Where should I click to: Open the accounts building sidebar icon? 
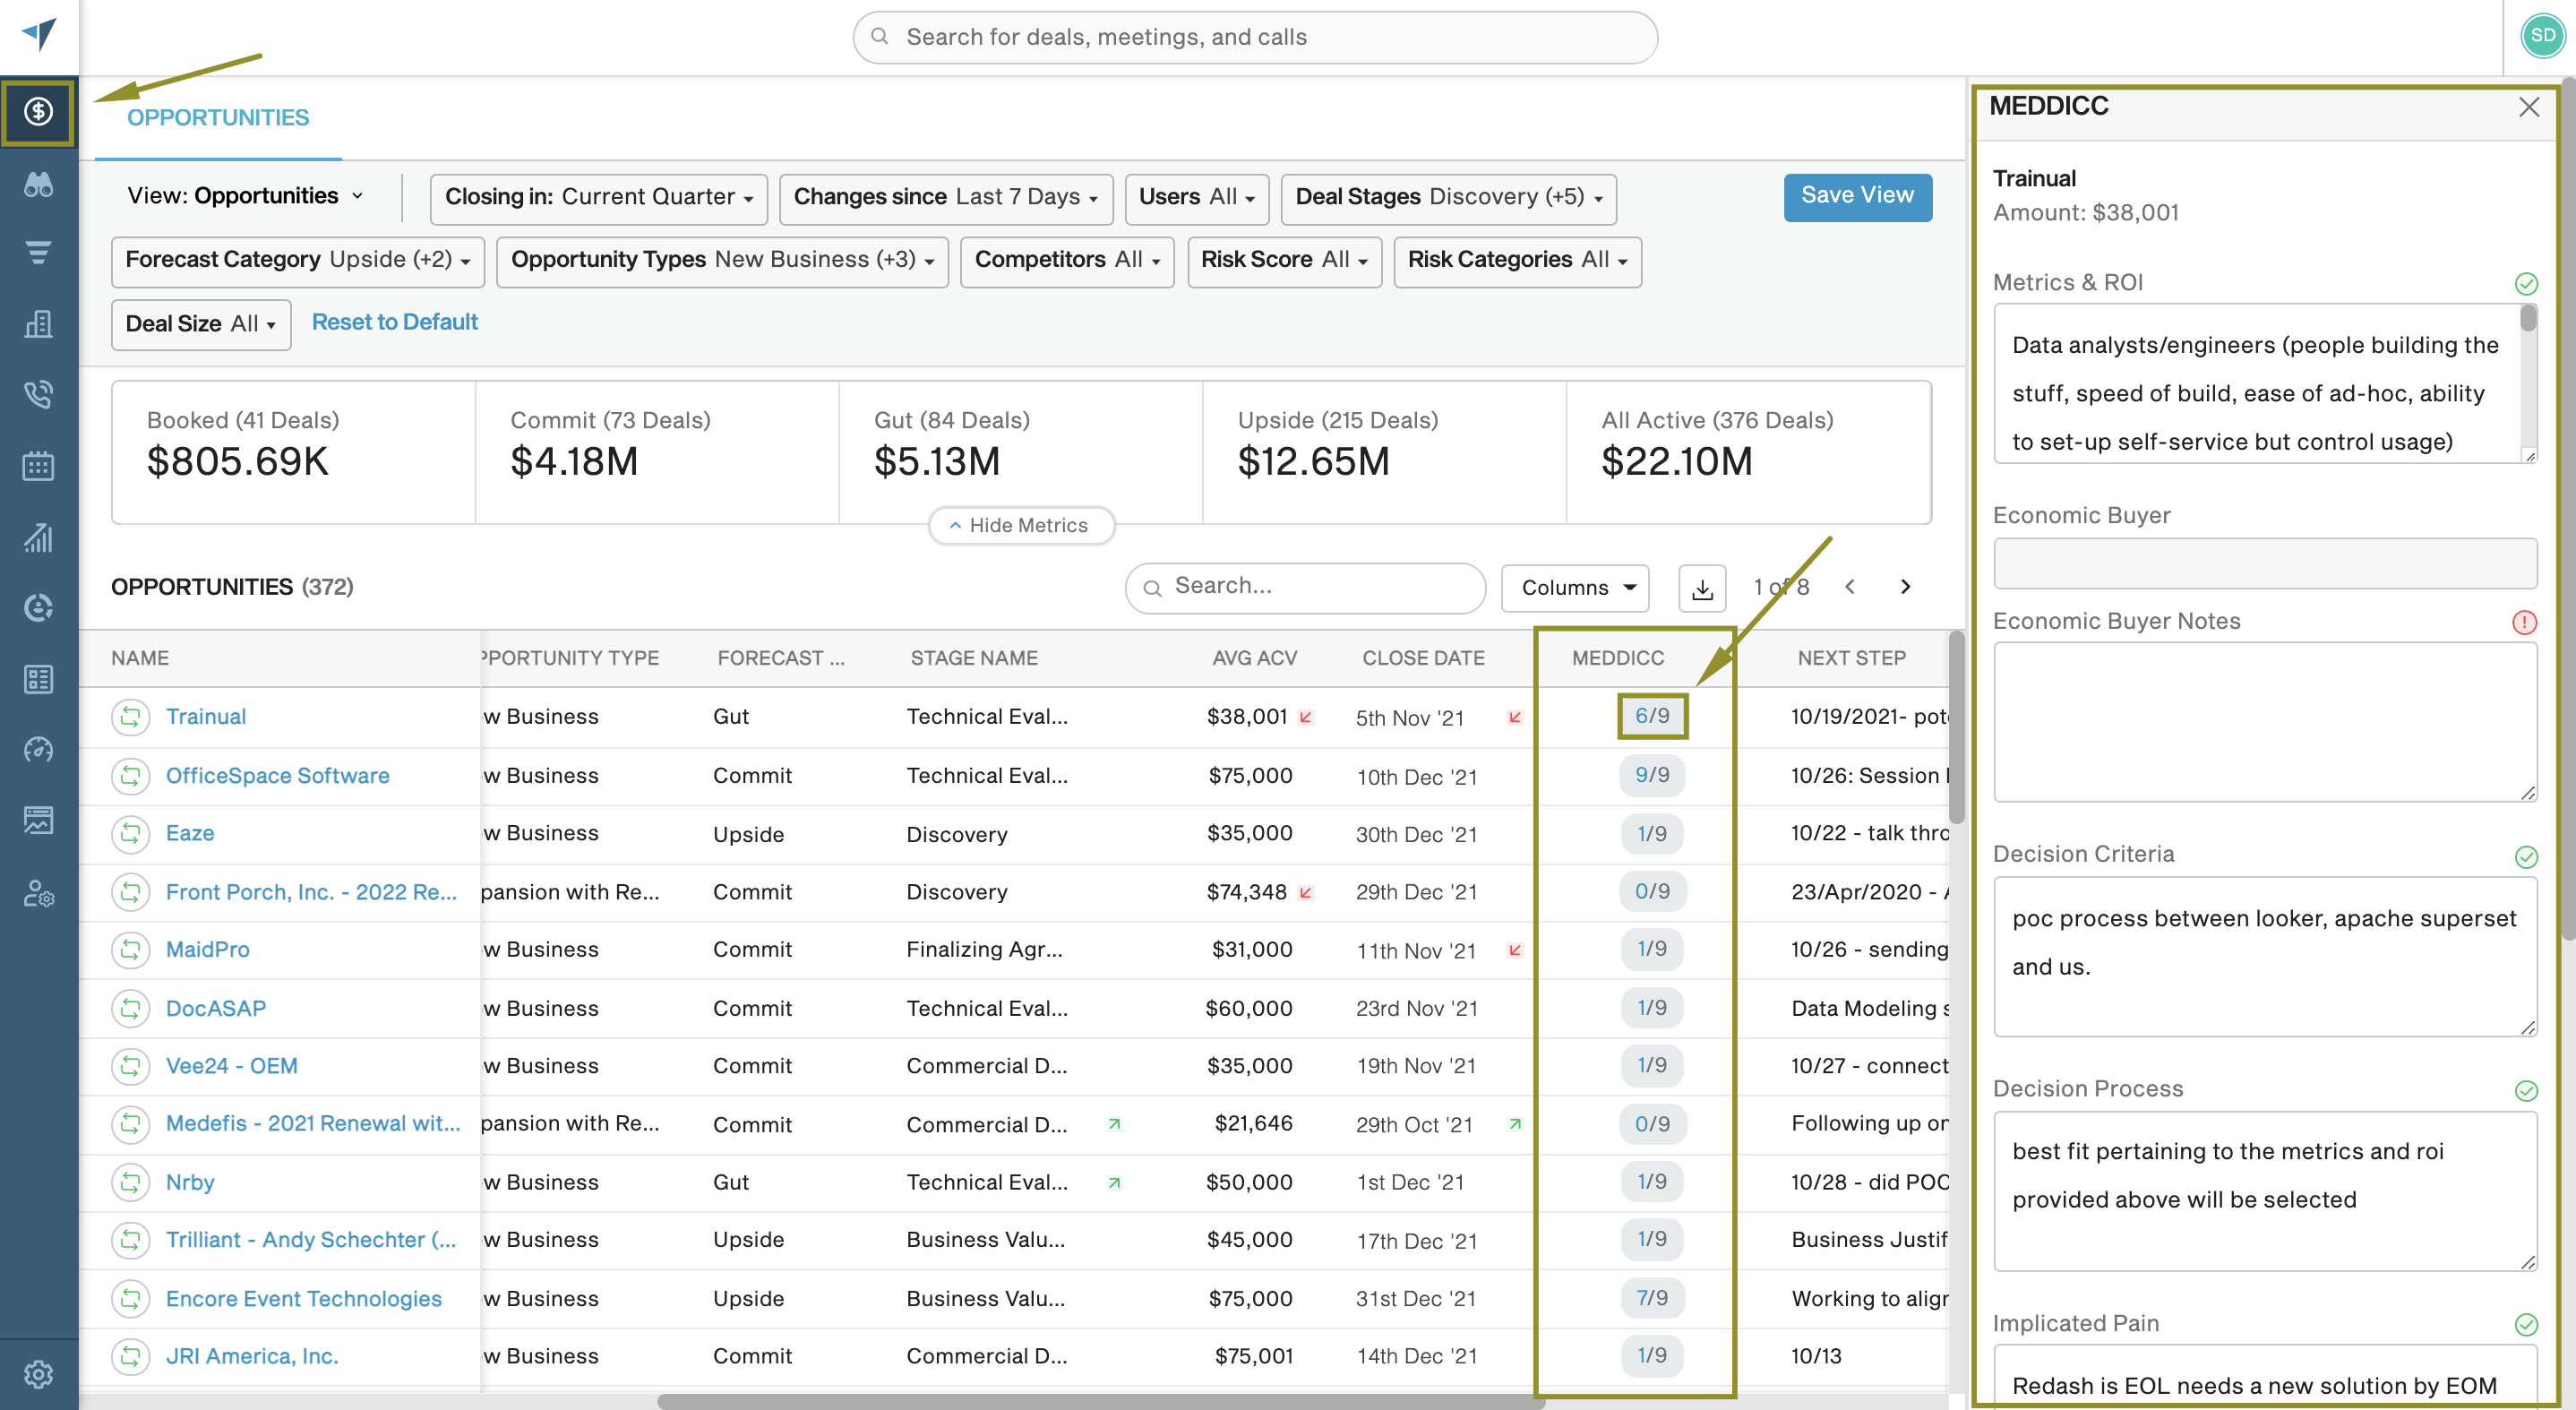(38, 323)
